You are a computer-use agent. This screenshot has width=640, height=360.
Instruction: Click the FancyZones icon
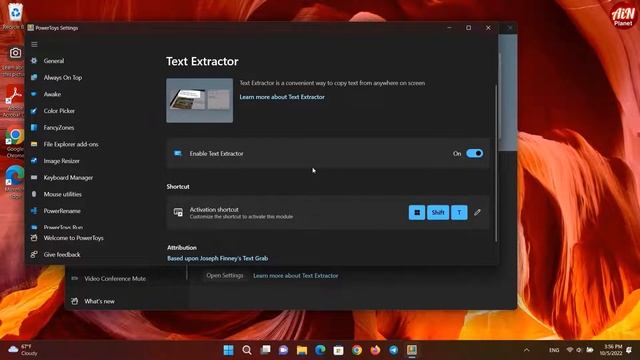click(x=34, y=128)
